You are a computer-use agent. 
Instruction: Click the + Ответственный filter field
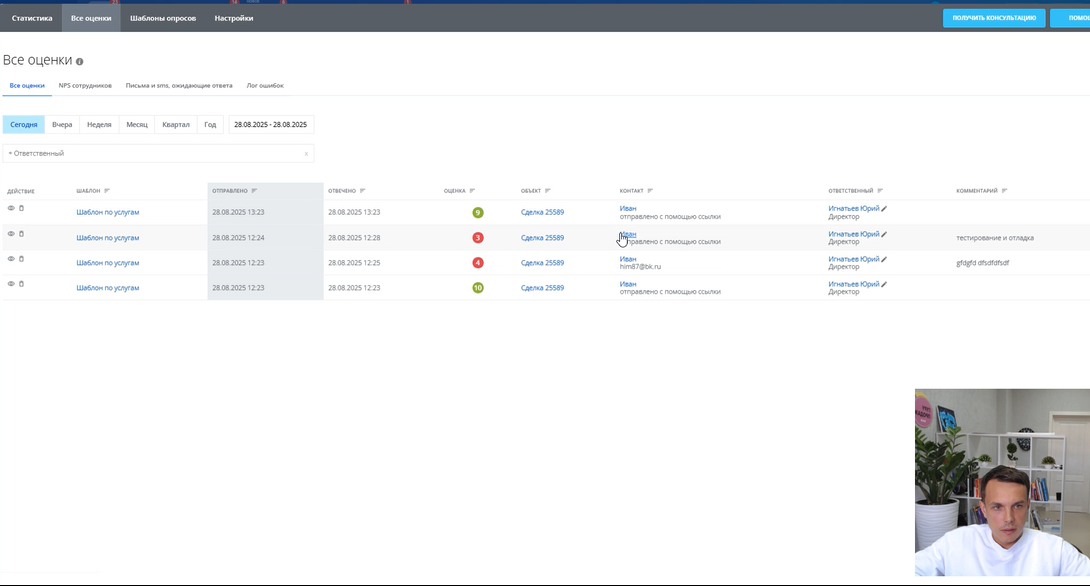click(158, 154)
